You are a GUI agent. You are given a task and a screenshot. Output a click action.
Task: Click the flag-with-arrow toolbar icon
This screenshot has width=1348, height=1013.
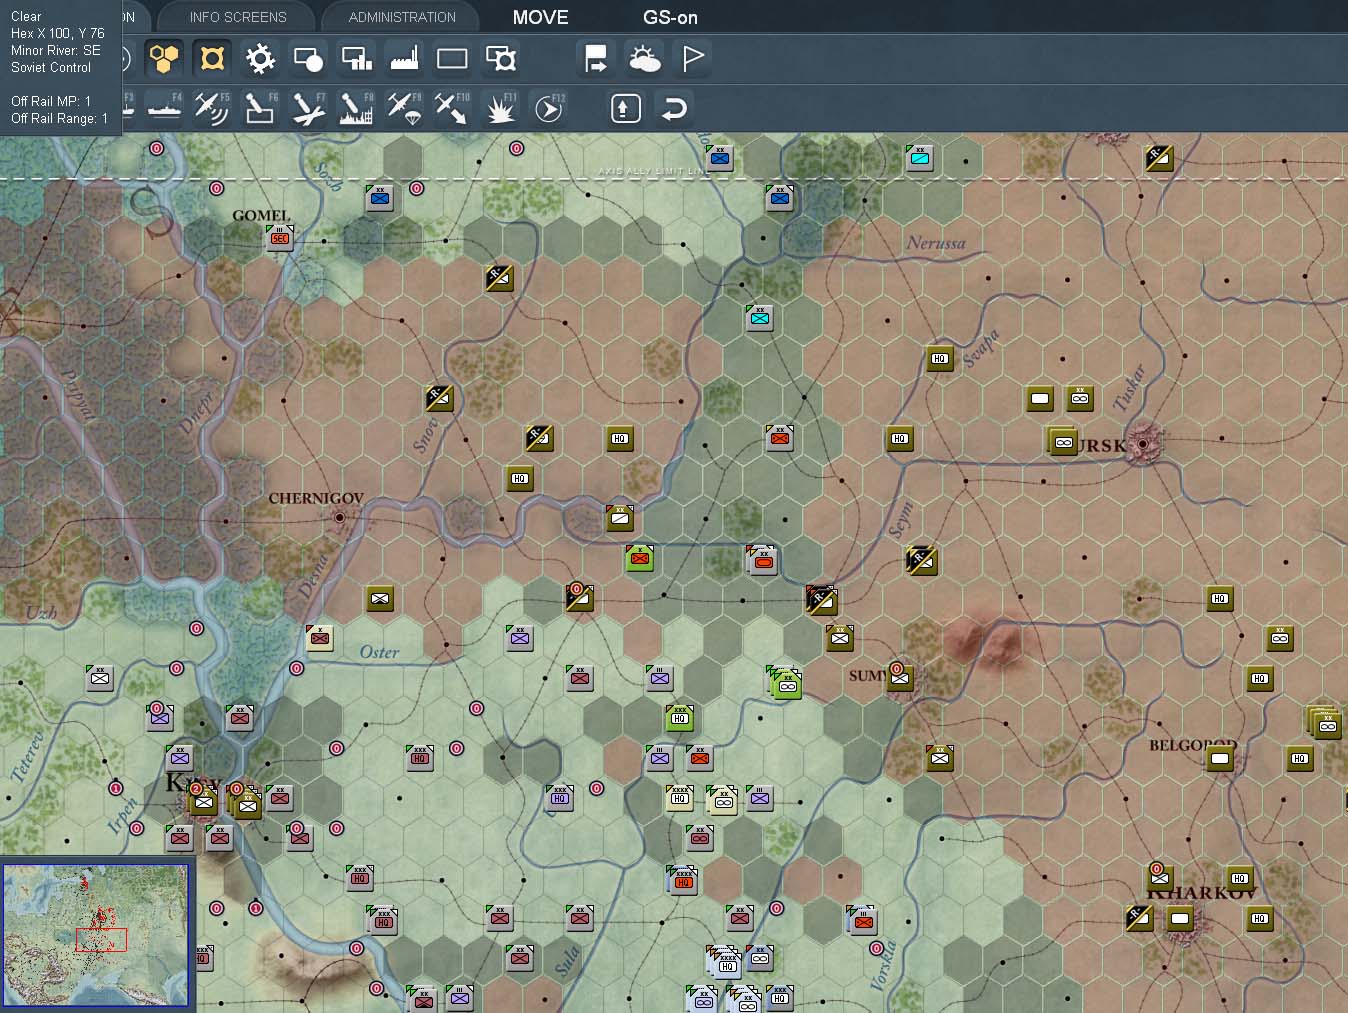[x=596, y=58]
